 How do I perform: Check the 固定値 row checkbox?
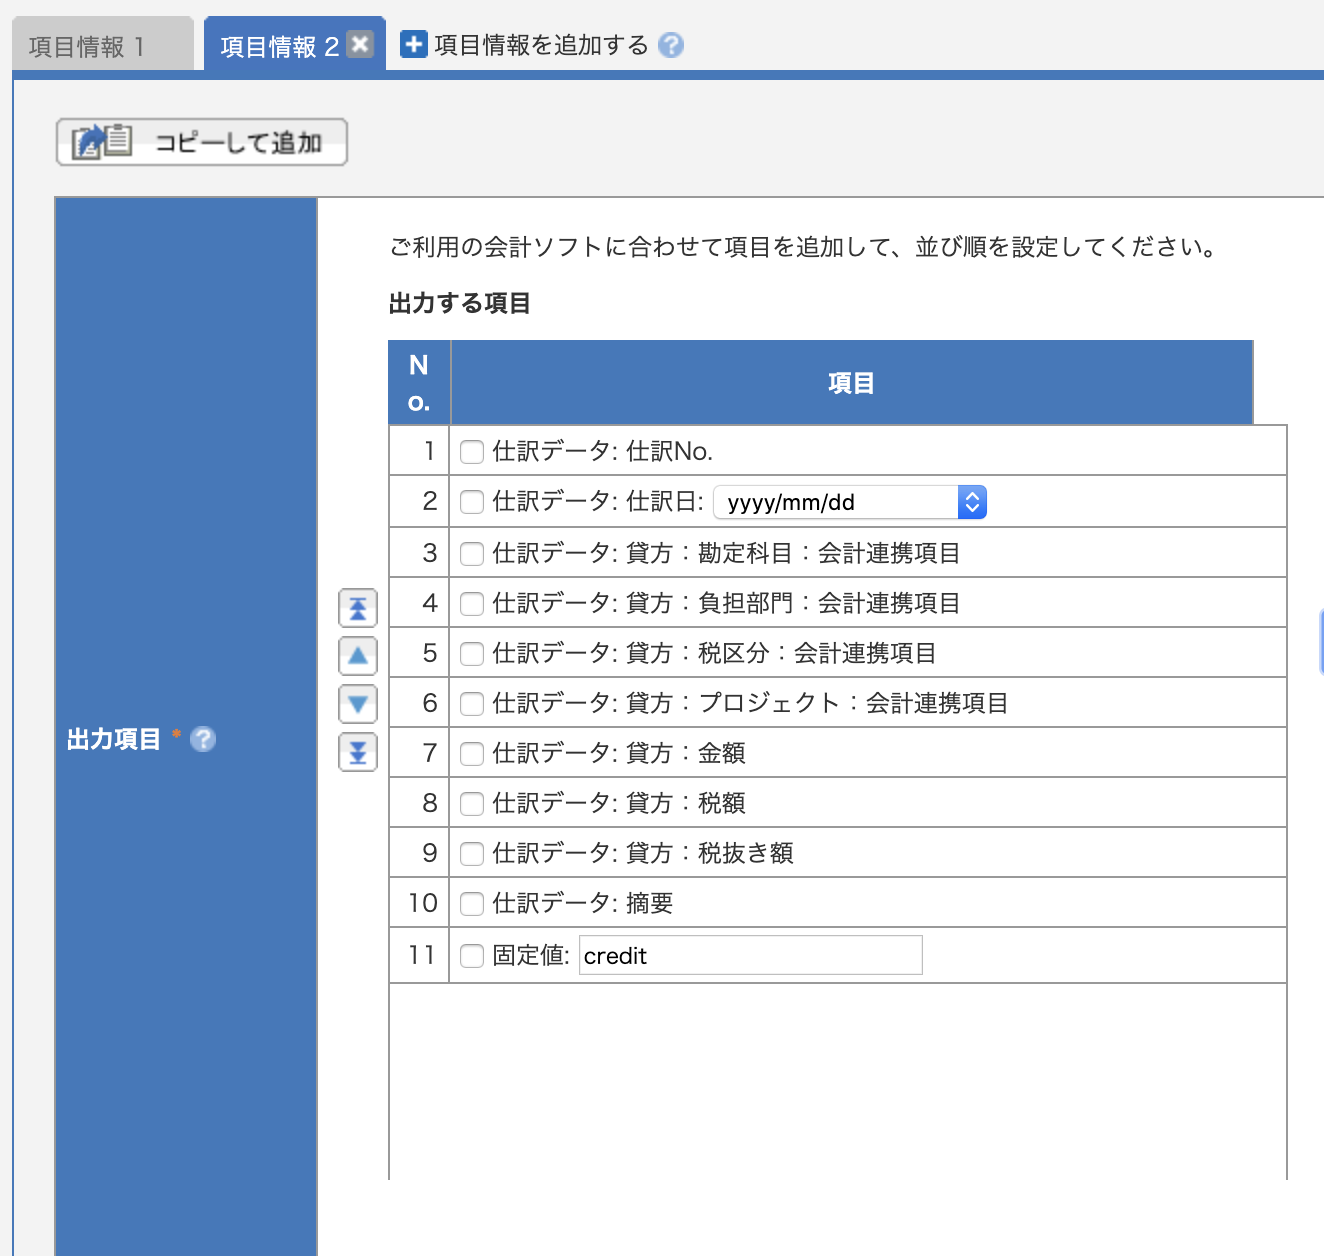472,956
